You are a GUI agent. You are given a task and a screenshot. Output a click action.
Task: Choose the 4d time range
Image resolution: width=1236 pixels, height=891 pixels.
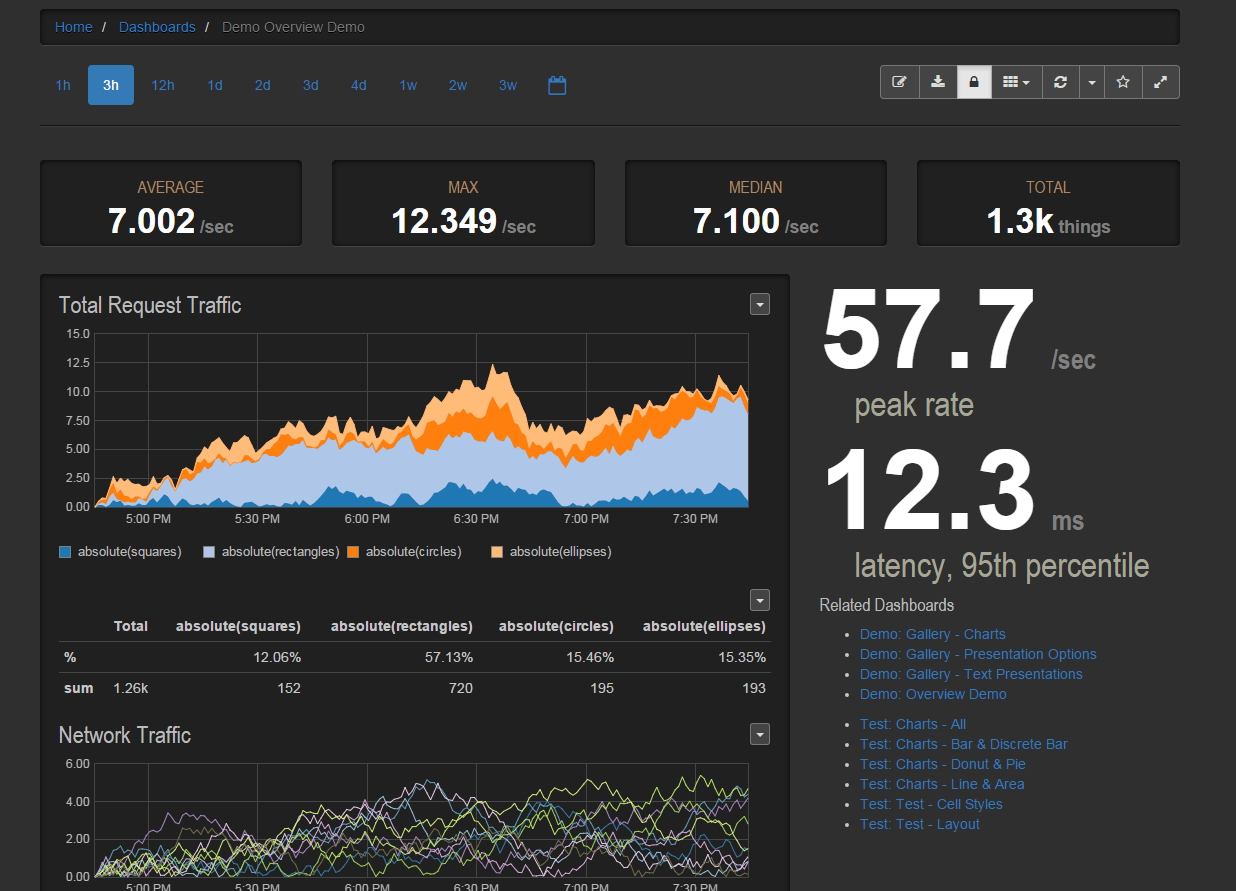pos(359,85)
